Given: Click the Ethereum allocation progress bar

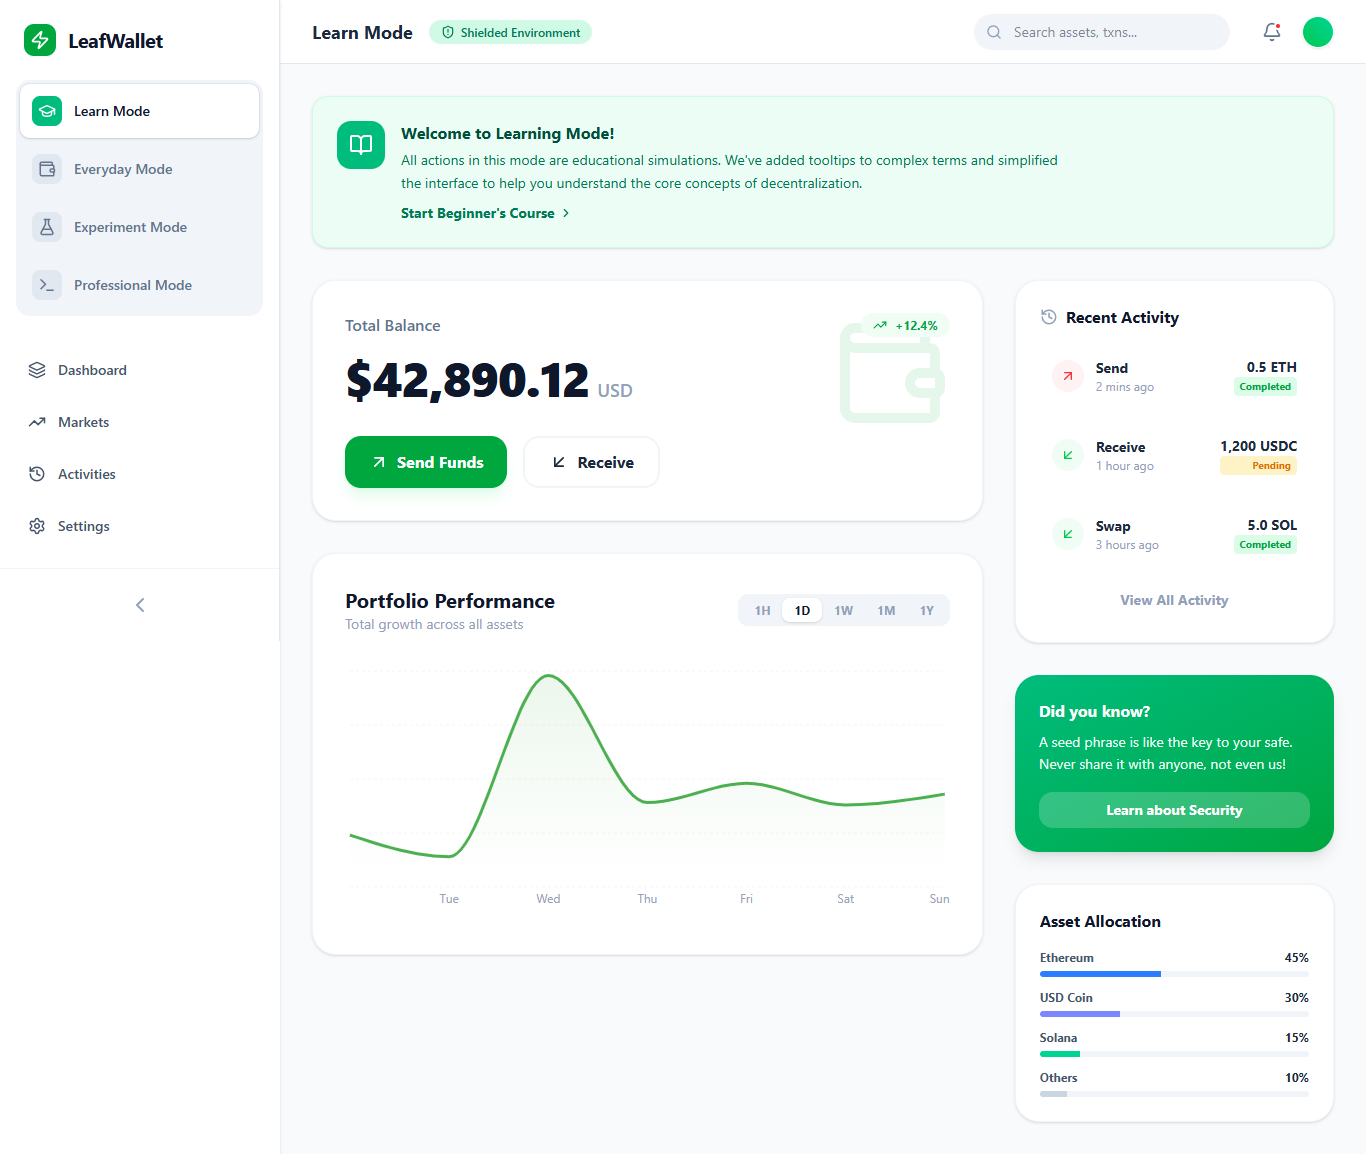Looking at the screenshot, I should coord(1174,974).
